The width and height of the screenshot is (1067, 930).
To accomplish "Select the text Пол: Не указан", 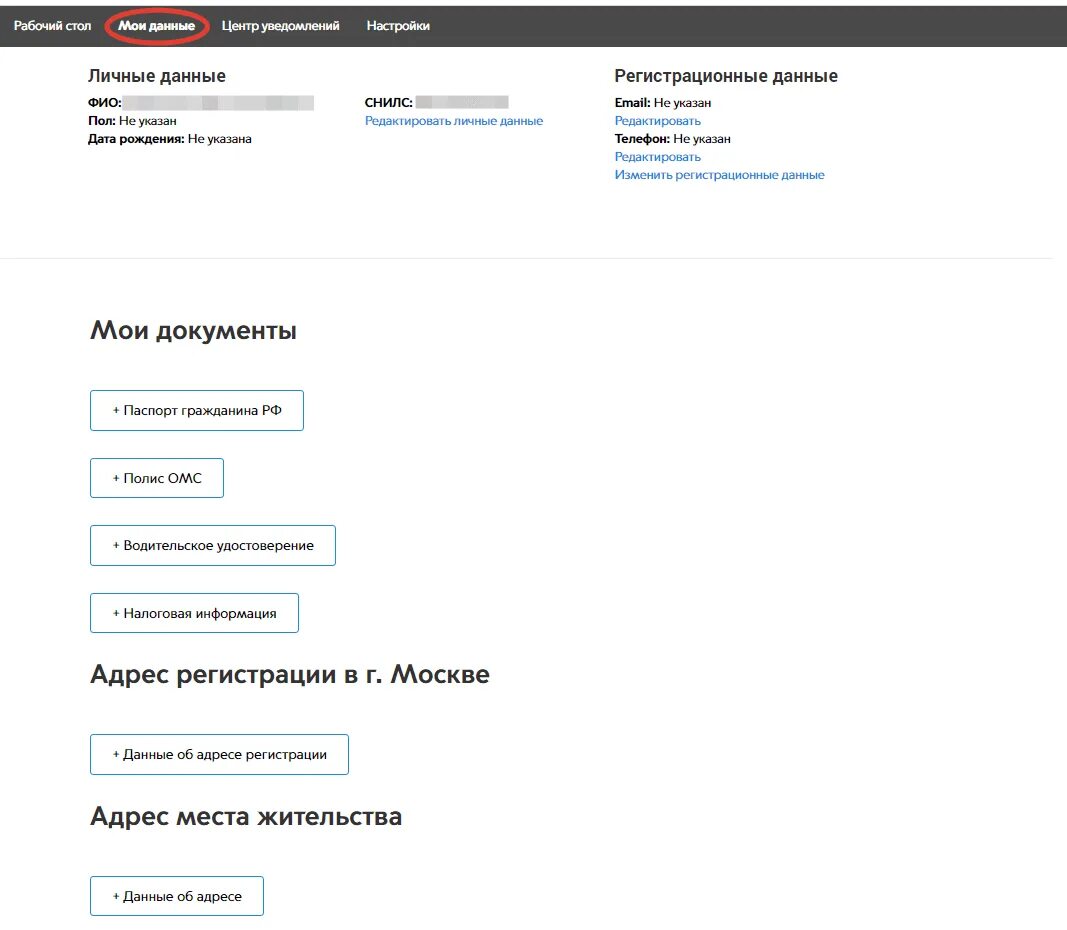I will click(x=132, y=120).
